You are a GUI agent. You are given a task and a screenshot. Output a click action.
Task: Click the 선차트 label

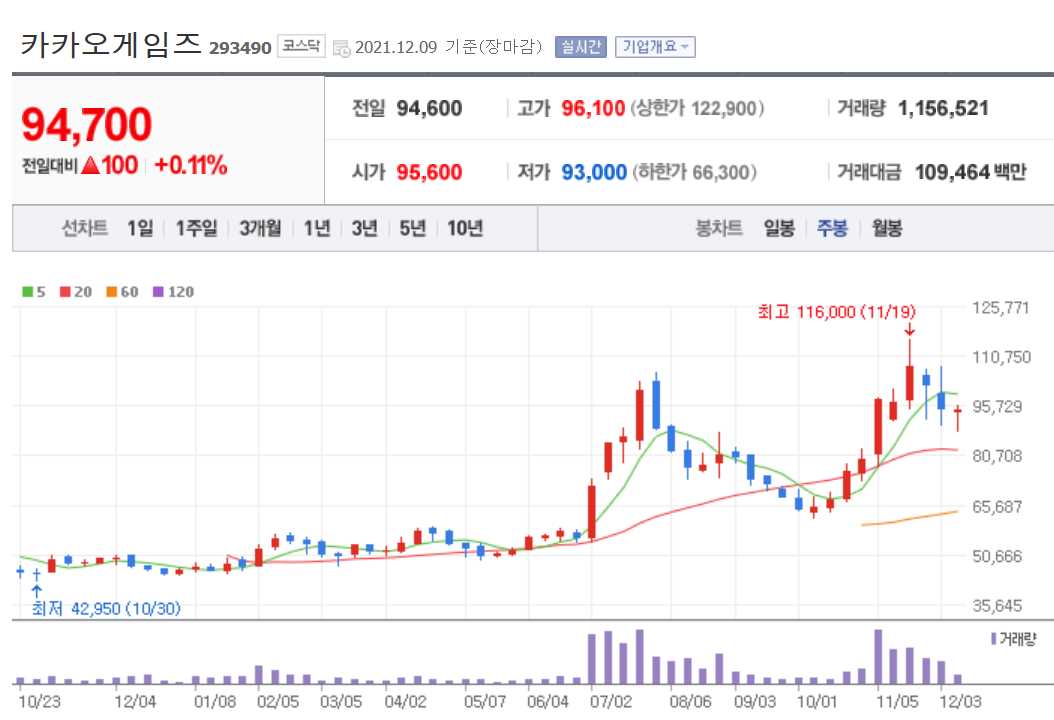85,229
